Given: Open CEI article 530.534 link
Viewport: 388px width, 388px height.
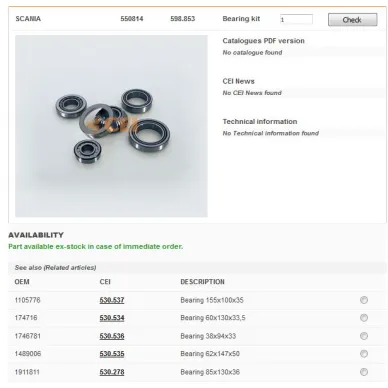Looking at the screenshot, I should tap(112, 318).
